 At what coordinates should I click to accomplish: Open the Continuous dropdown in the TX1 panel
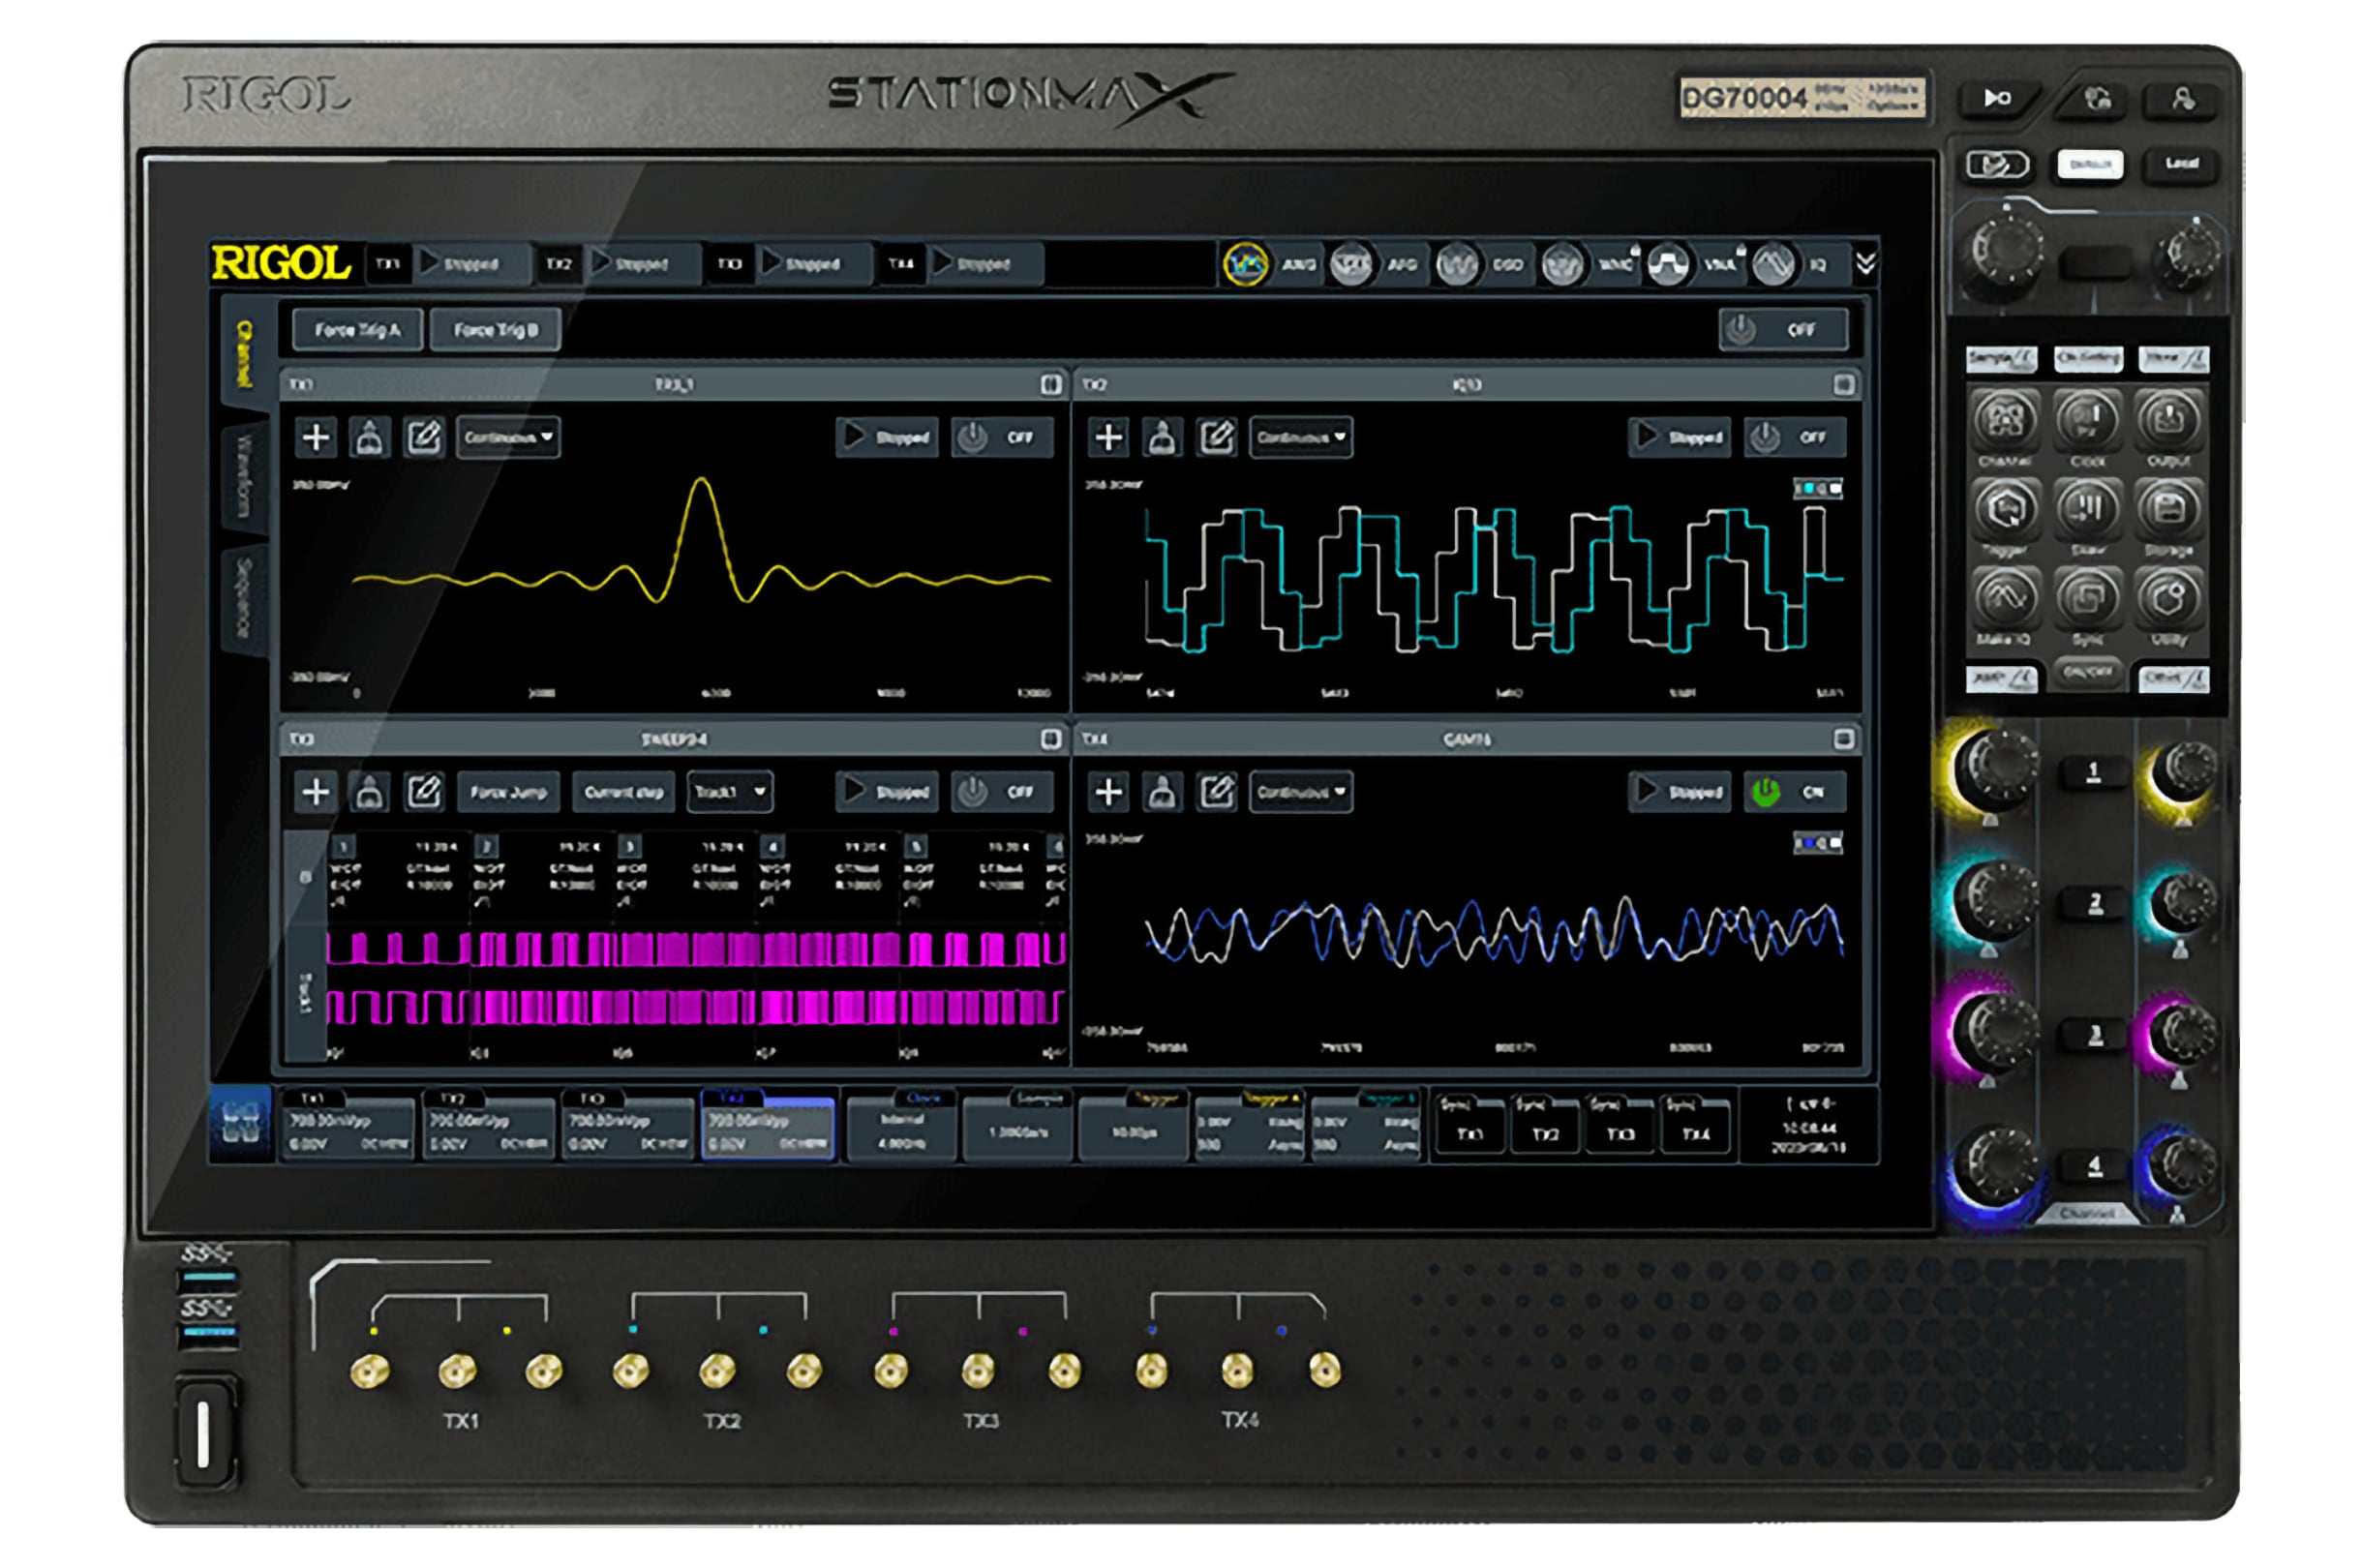click(x=508, y=437)
